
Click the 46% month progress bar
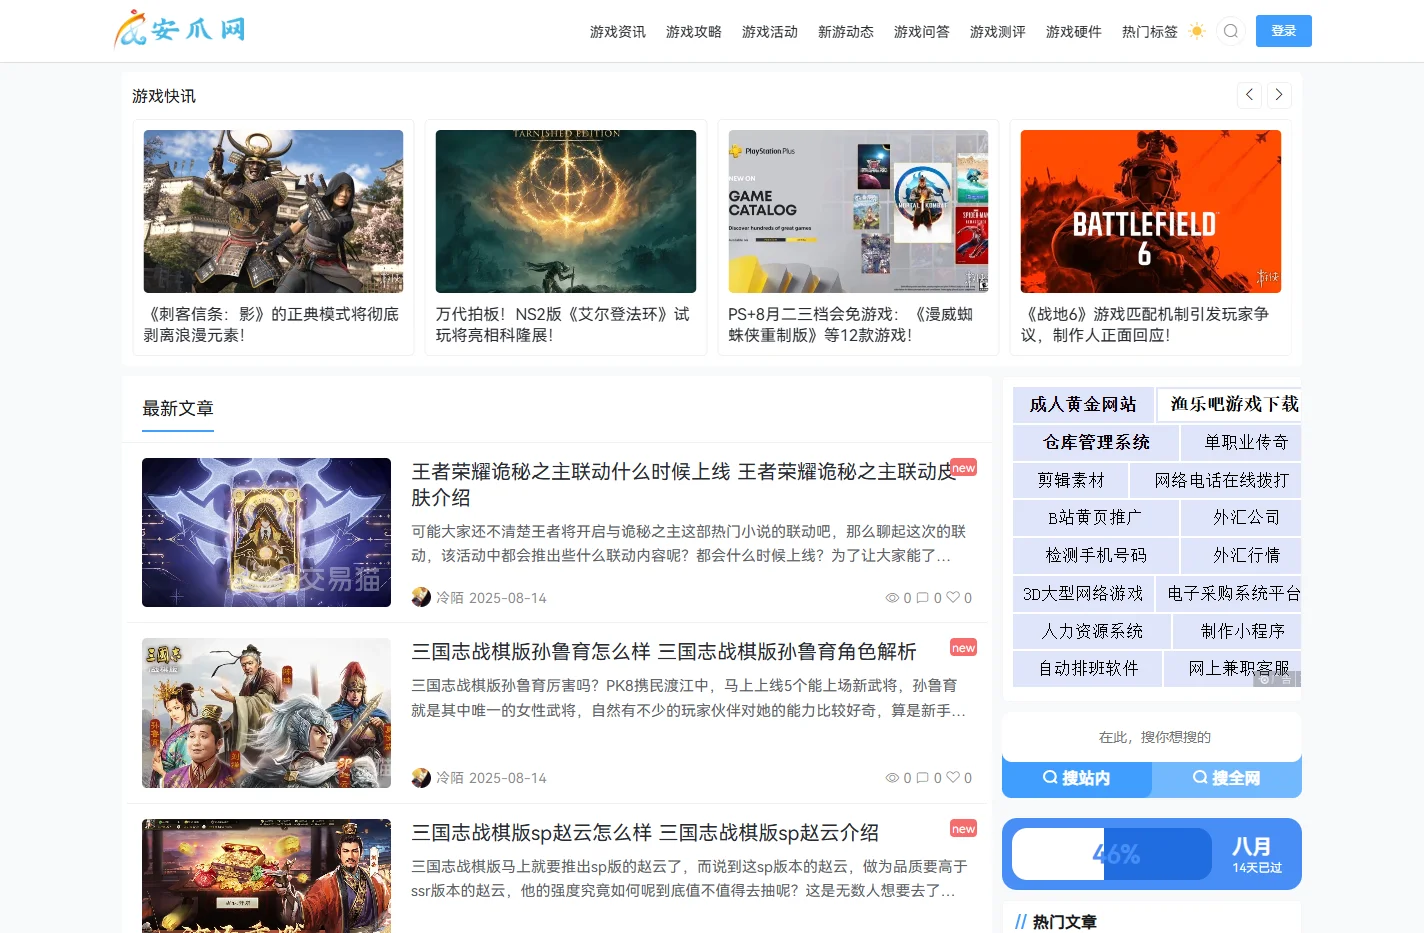[x=1112, y=854]
